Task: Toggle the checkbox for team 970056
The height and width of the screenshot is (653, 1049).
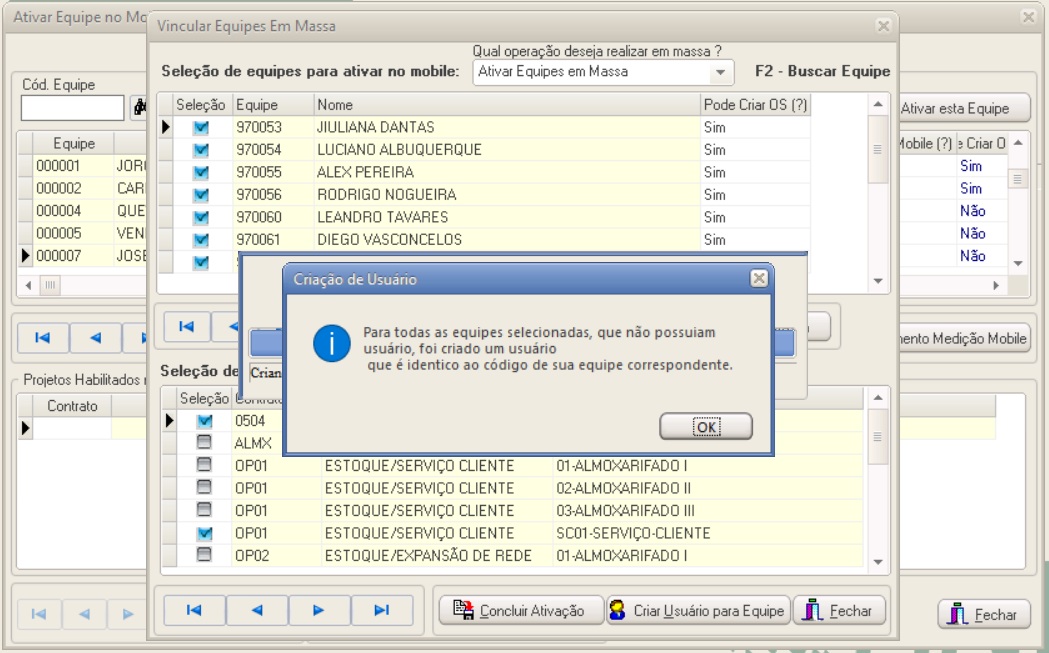Action: 202,195
